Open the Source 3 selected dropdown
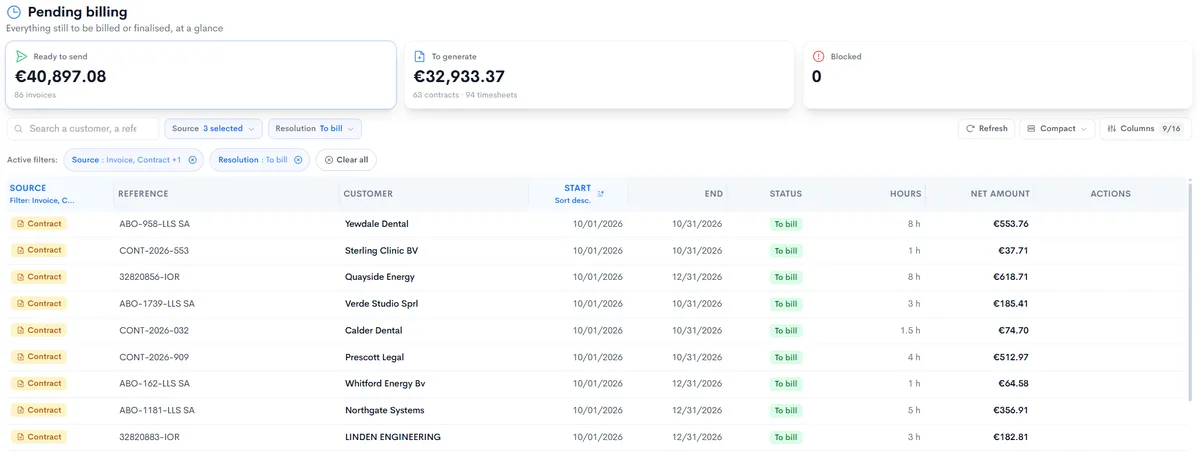The width and height of the screenshot is (1200, 456). click(x=213, y=129)
